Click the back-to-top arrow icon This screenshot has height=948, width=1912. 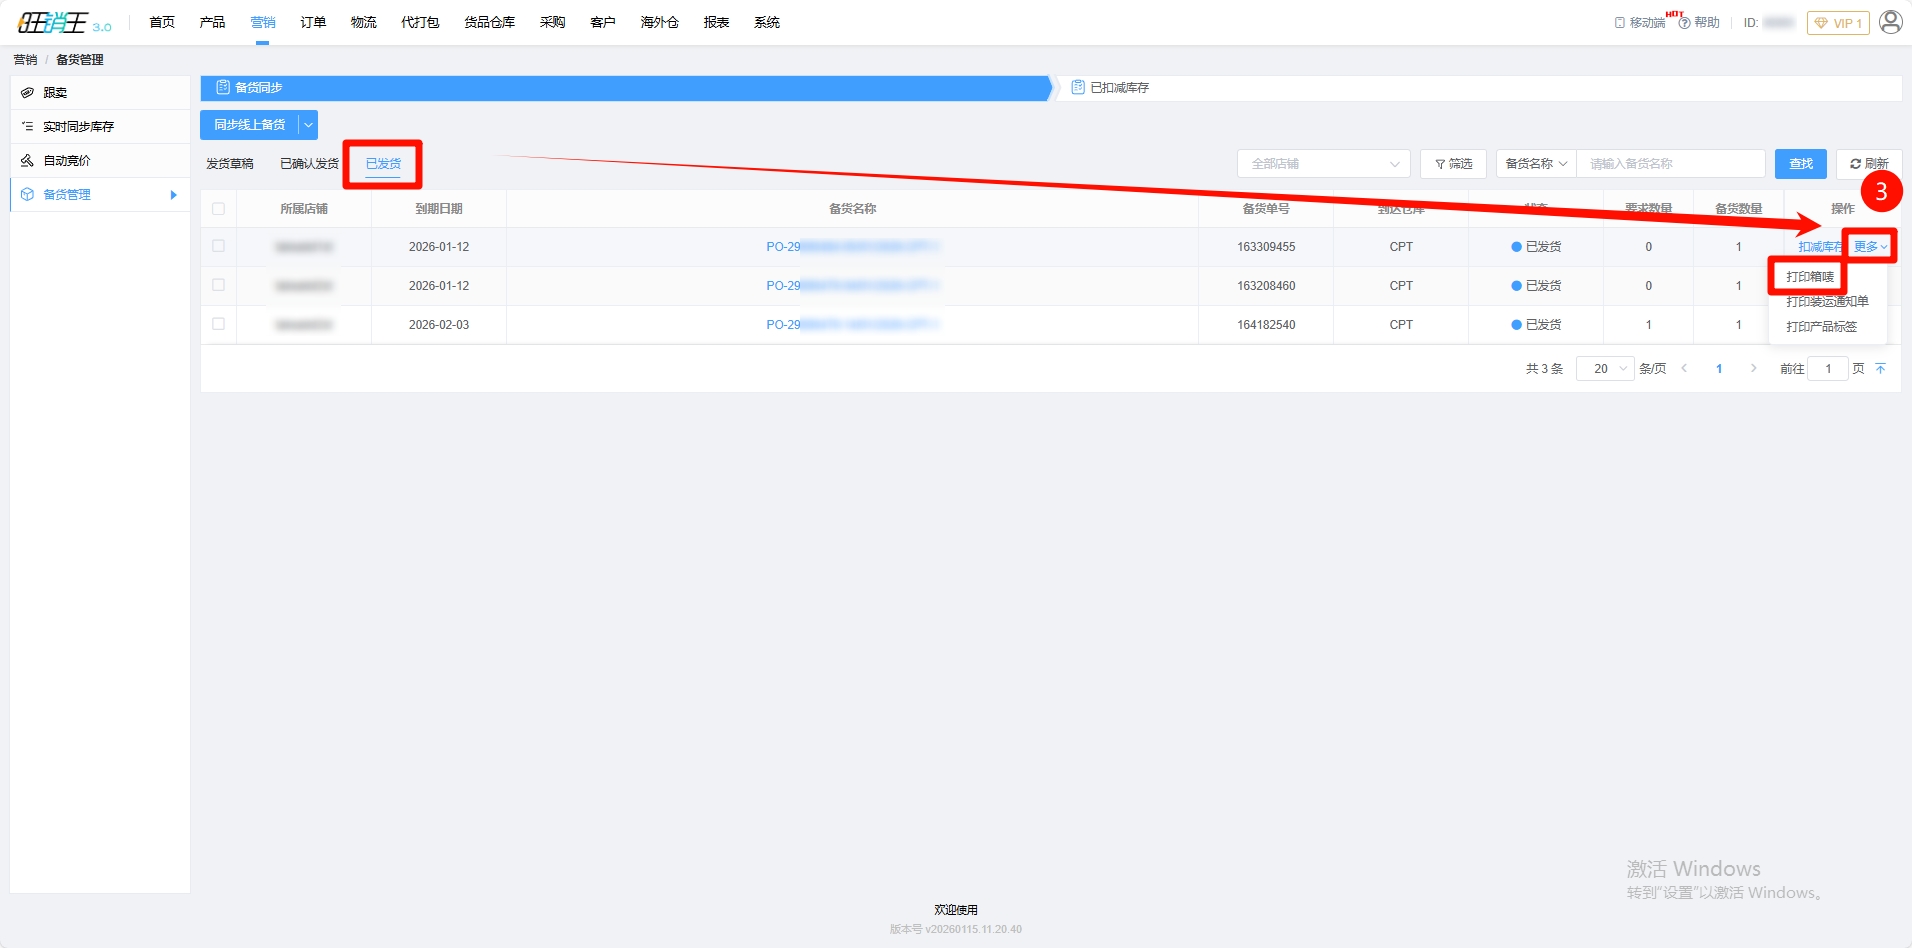click(x=1880, y=369)
